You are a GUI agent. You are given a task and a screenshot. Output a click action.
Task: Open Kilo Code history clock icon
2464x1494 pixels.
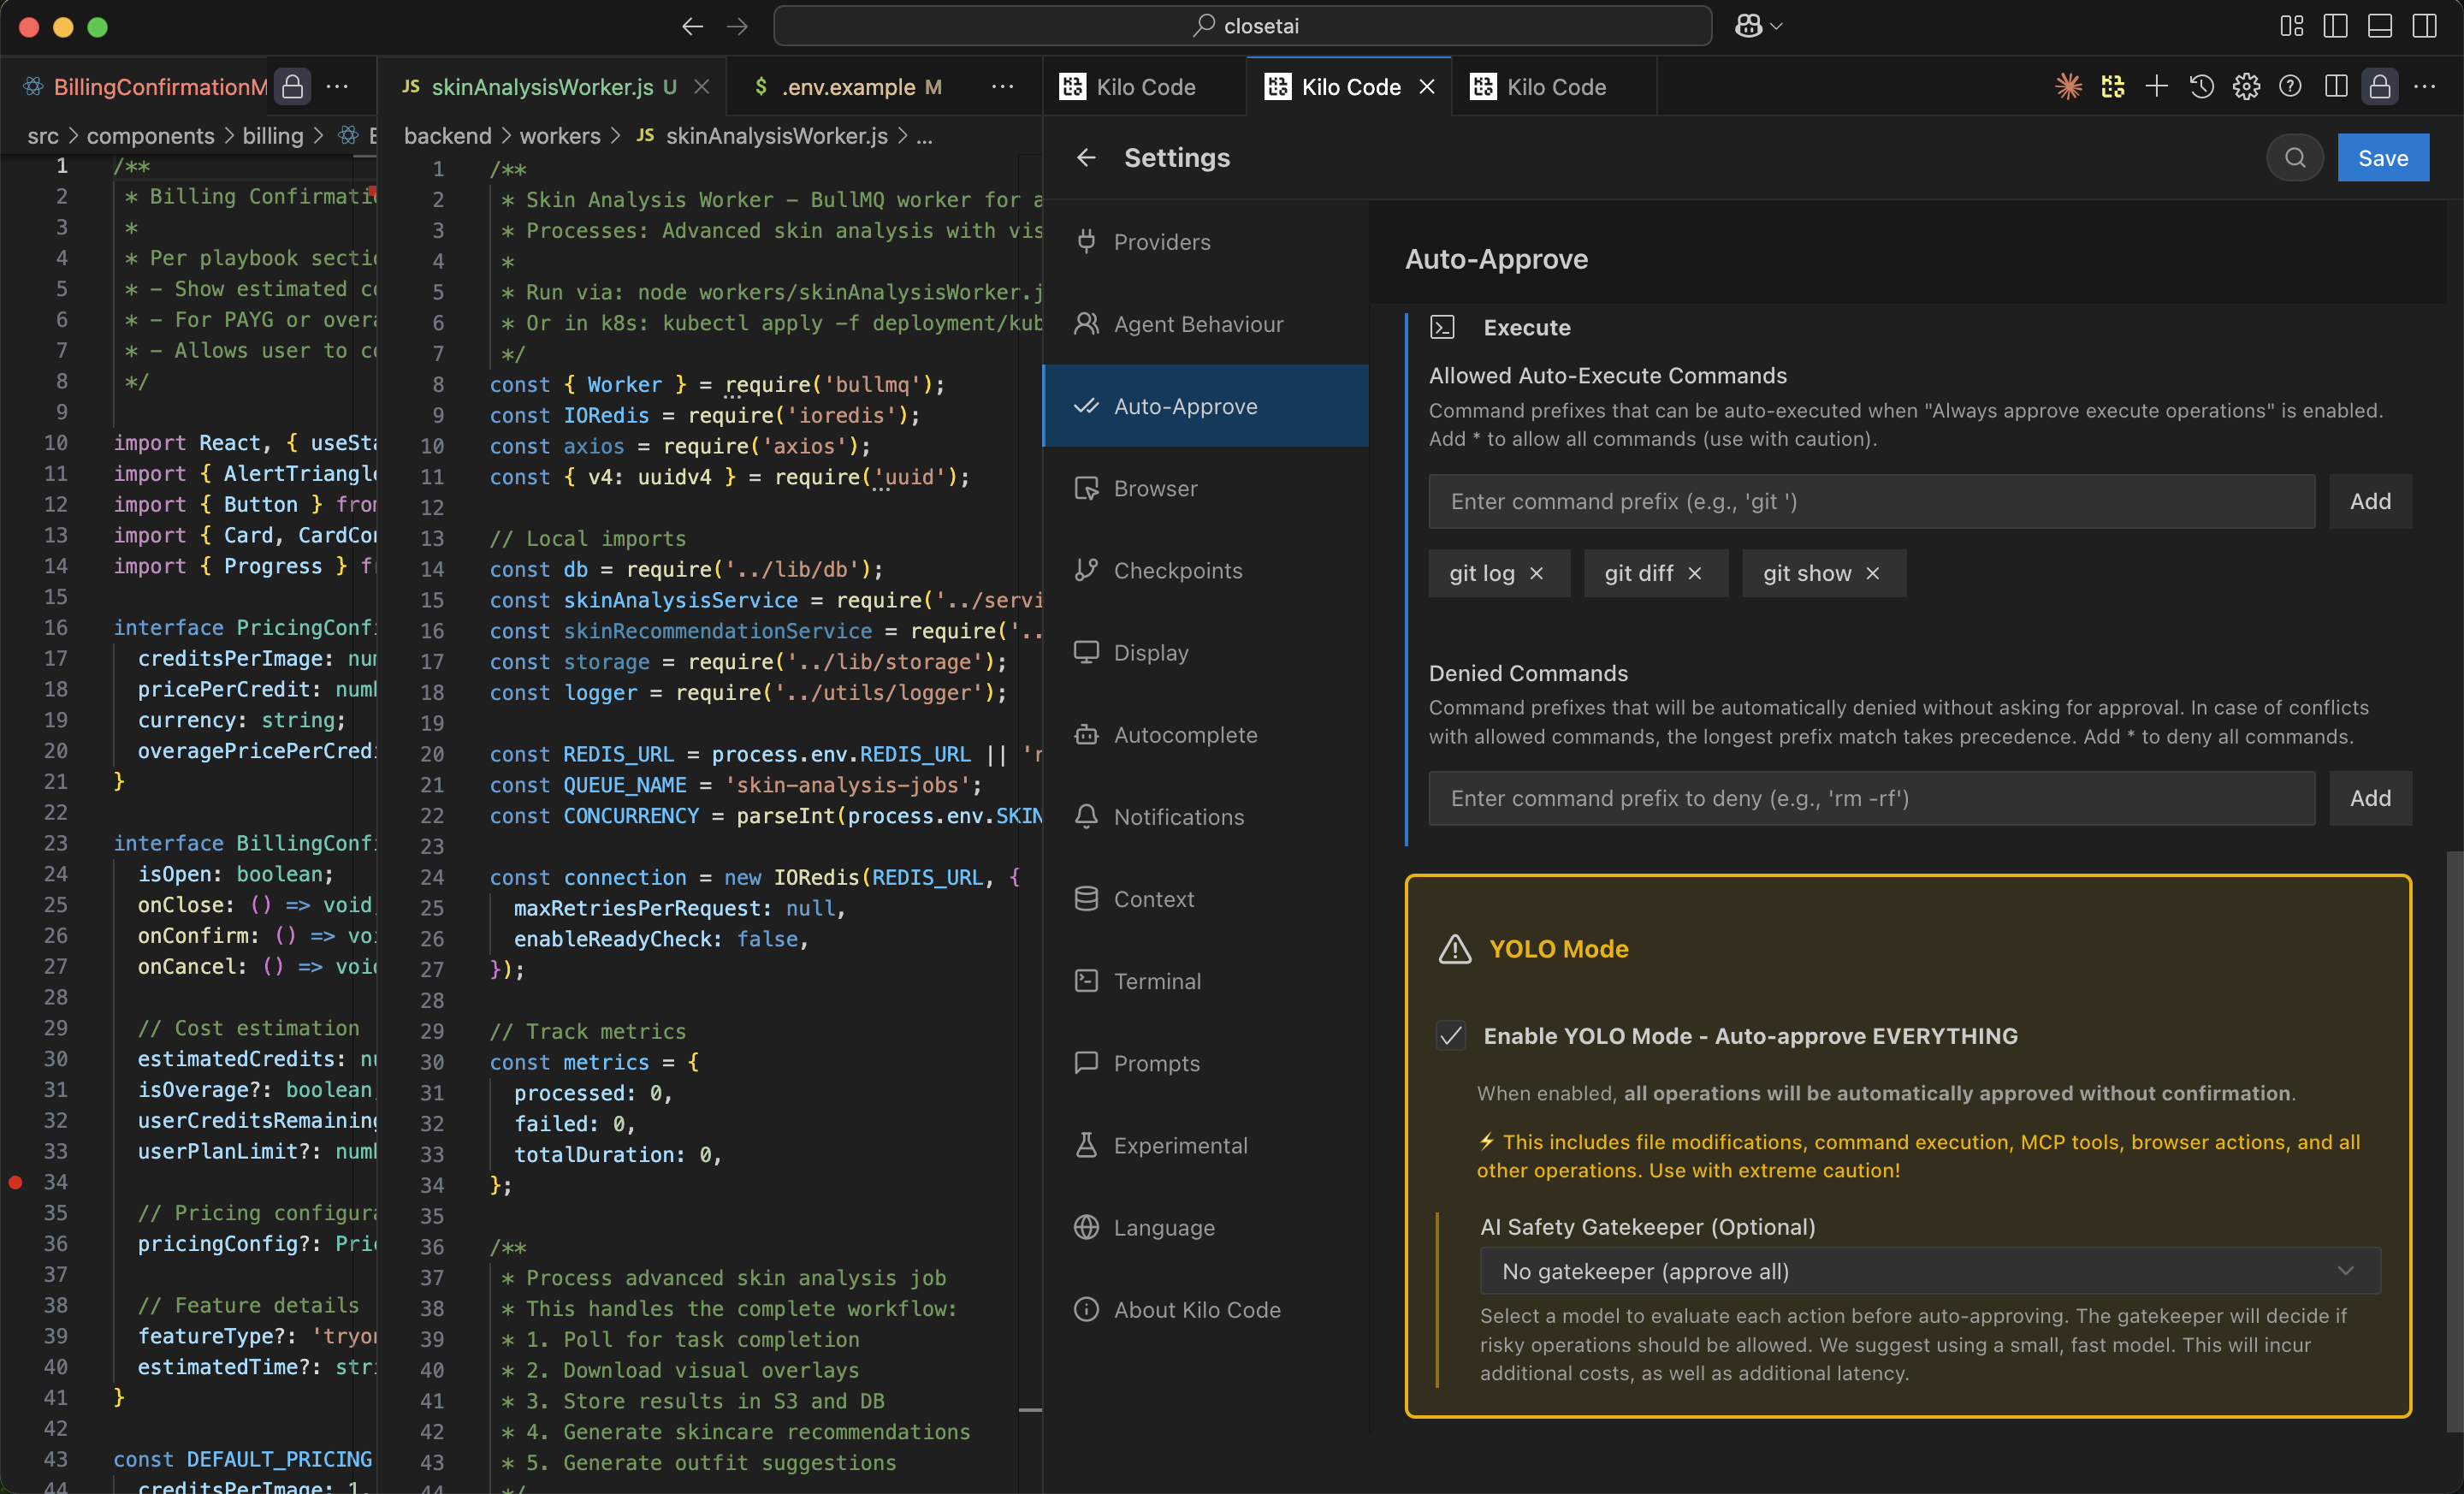(2201, 87)
